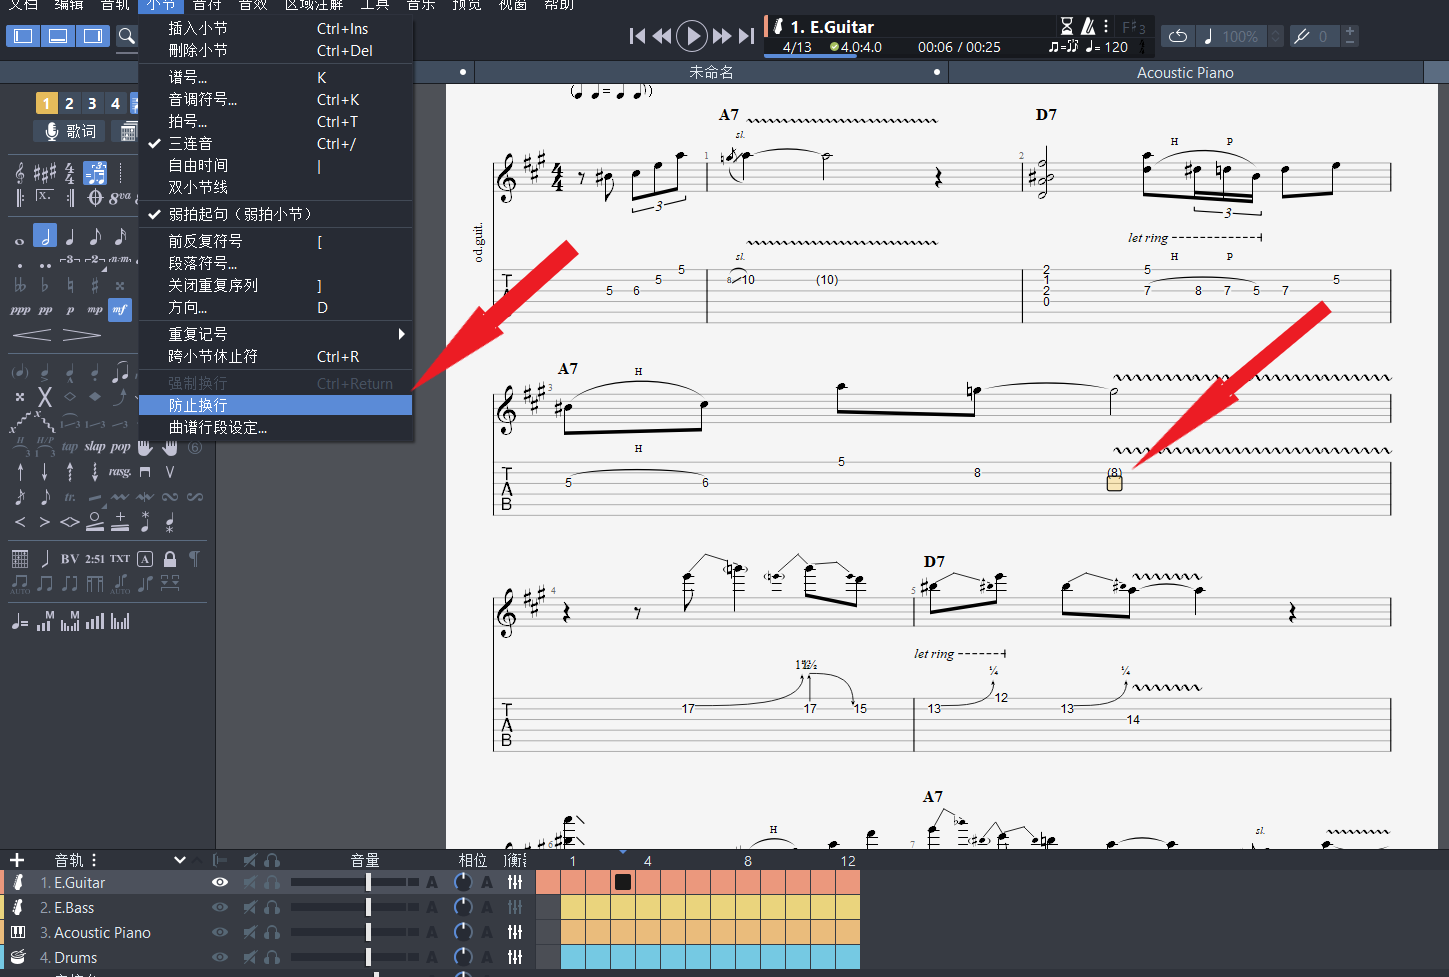This screenshot has width=1449, height=977.
Task: Click the zoom magnifier icon
Action: (x=127, y=37)
